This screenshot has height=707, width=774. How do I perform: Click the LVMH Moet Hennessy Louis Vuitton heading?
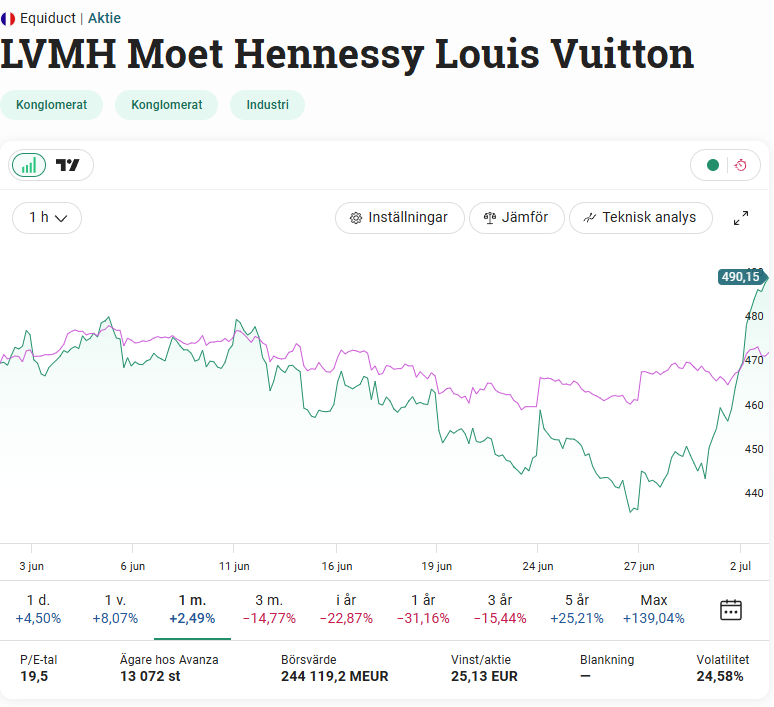(x=347, y=54)
